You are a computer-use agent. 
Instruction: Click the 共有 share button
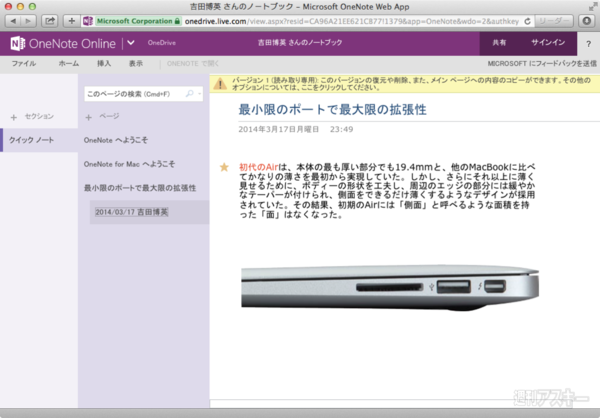[x=499, y=43]
